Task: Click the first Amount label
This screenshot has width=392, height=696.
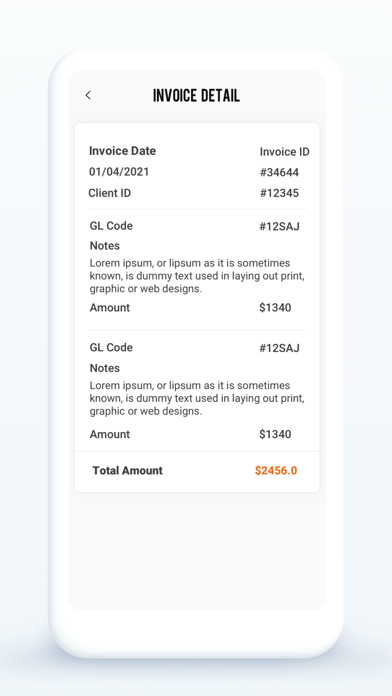Action: (x=110, y=308)
